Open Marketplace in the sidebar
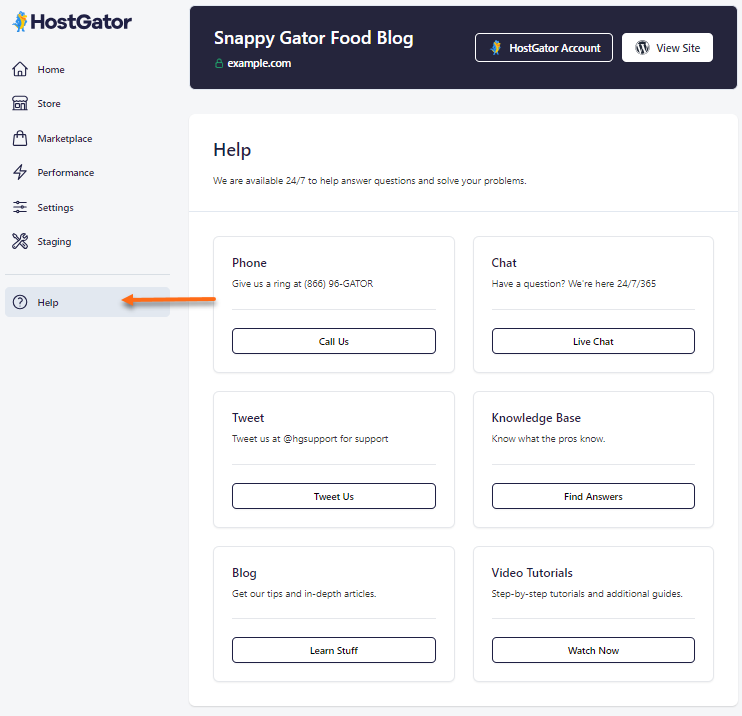742x716 pixels. [x=87, y=139]
